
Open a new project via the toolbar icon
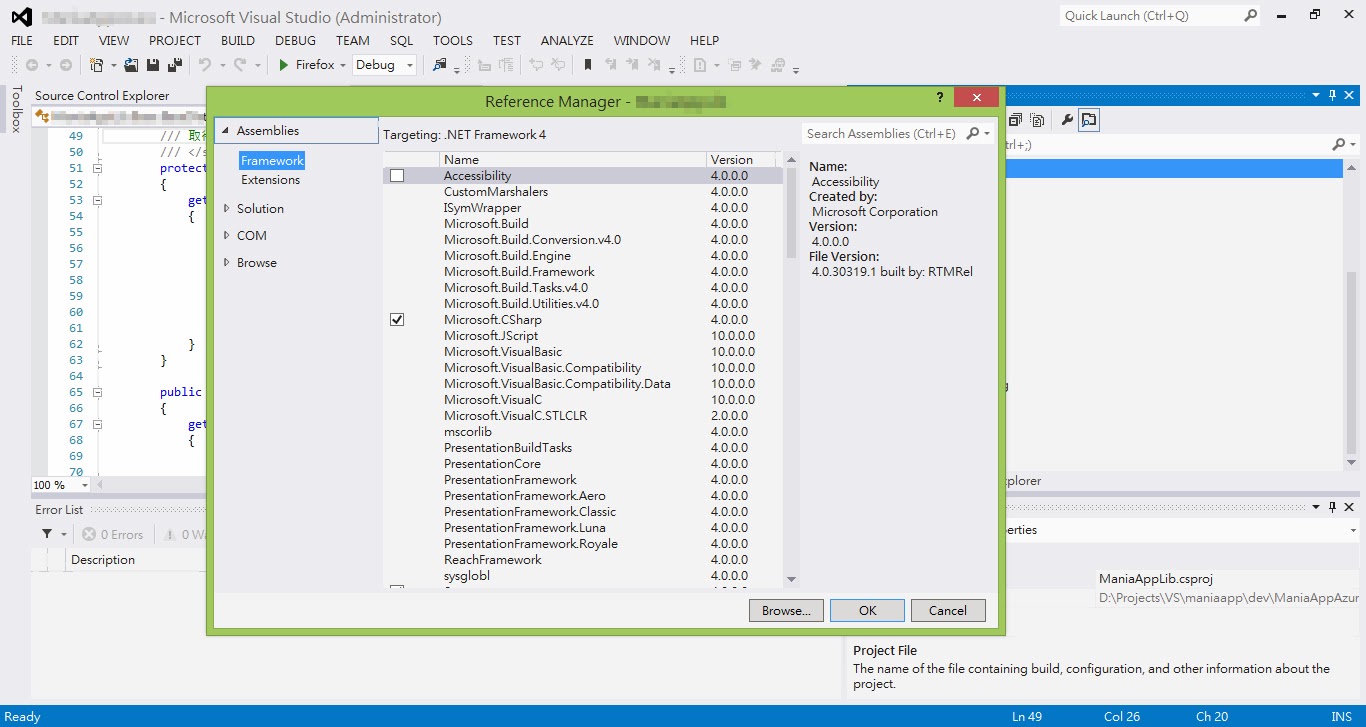point(97,64)
